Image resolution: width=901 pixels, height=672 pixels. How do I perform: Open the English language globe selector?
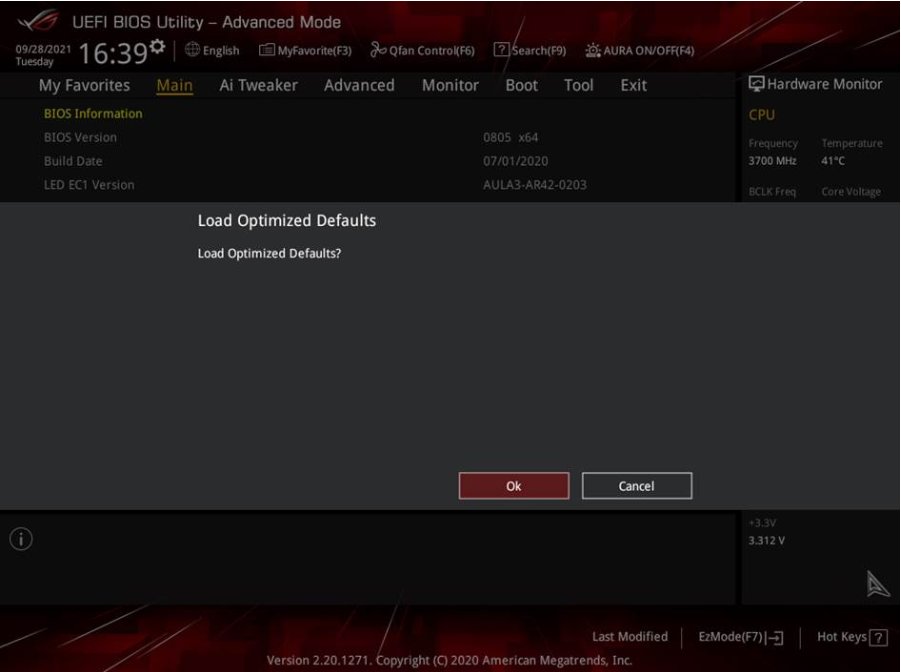pyautogui.click(x=212, y=51)
